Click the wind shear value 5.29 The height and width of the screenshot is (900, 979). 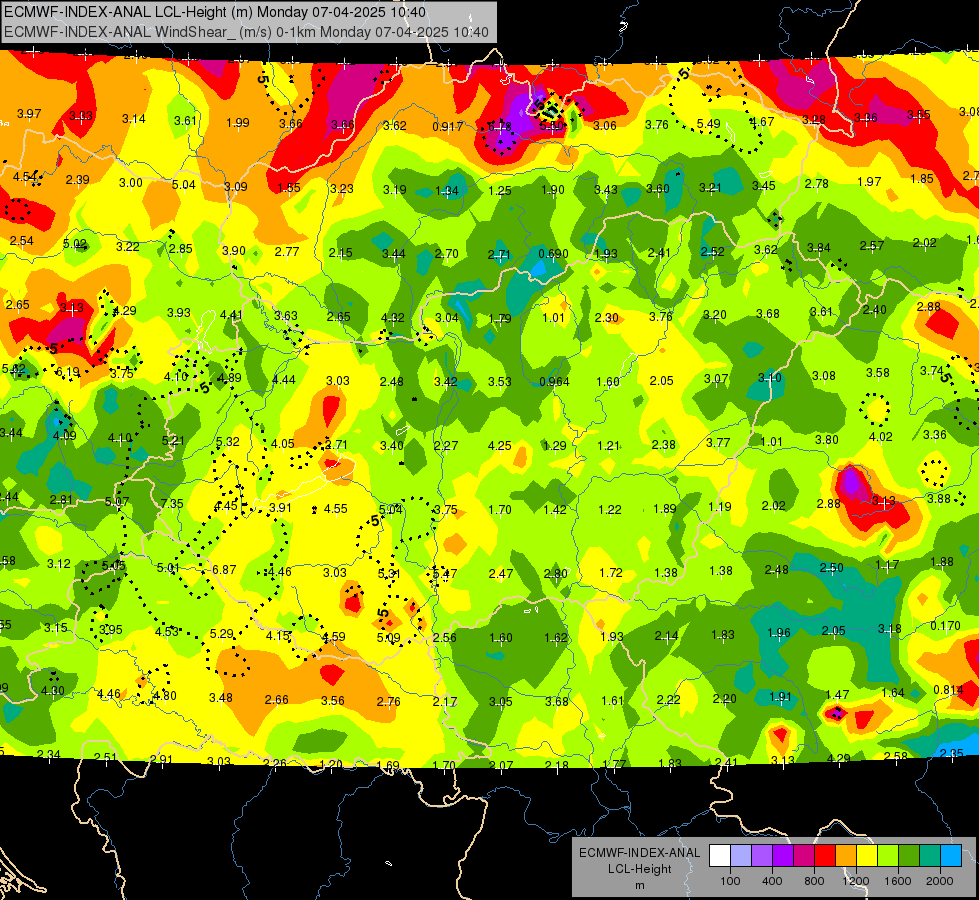tap(222, 634)
